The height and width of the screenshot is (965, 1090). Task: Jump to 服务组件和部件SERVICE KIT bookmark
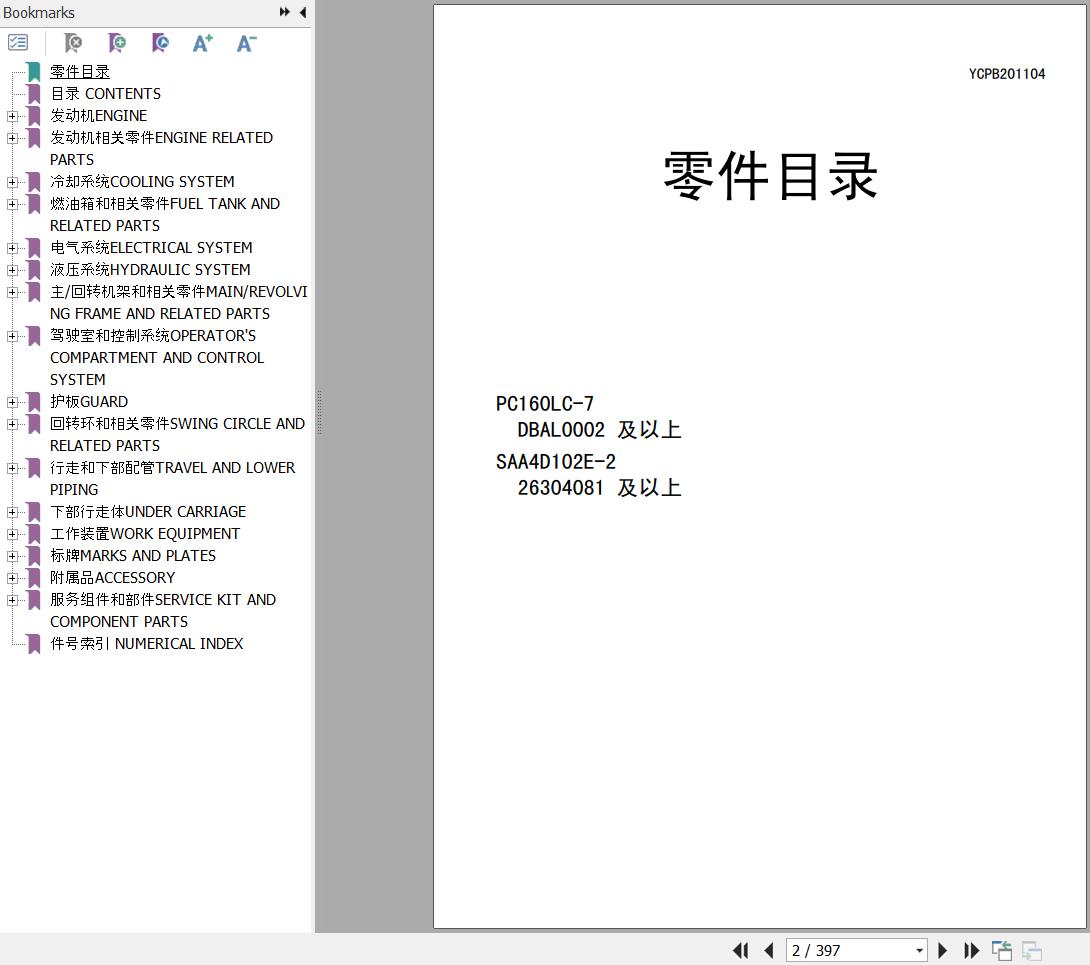163,610
